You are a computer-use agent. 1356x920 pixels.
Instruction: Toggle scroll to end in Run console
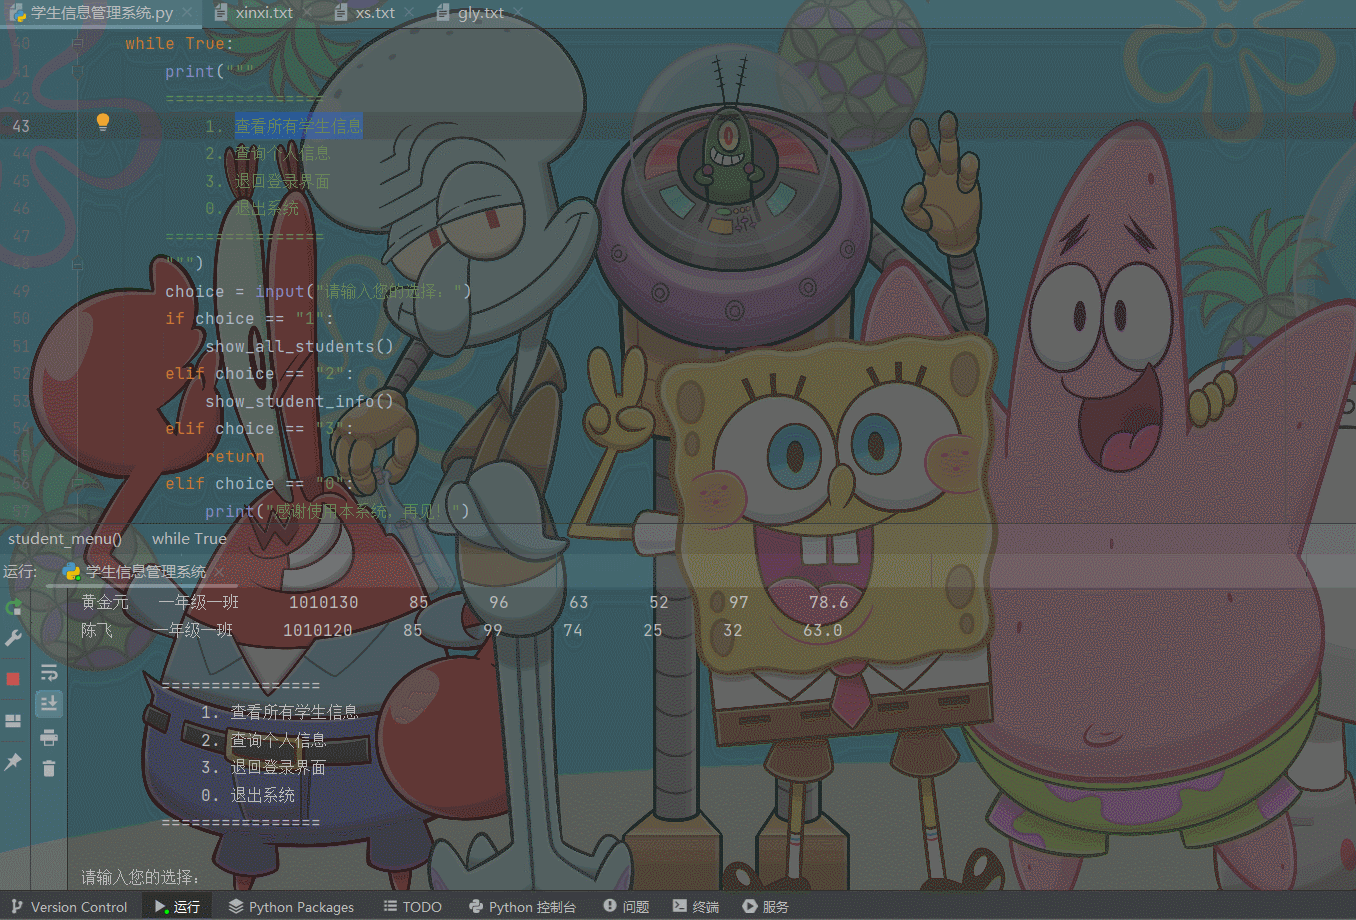click(49, 704)
